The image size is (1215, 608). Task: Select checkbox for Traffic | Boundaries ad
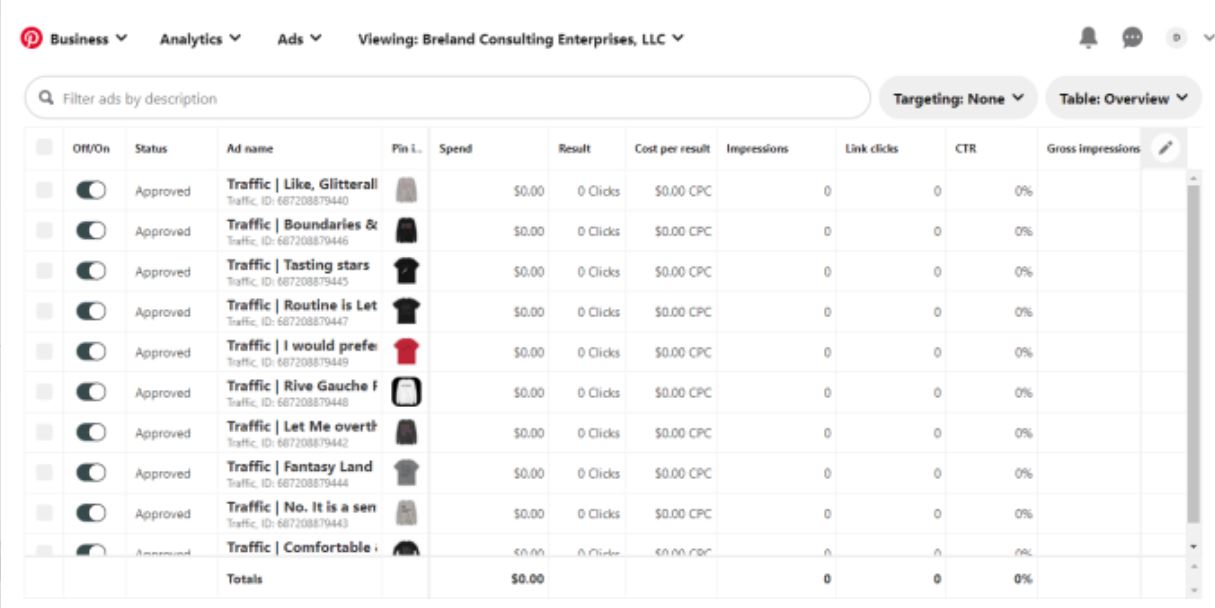(44, 231)
